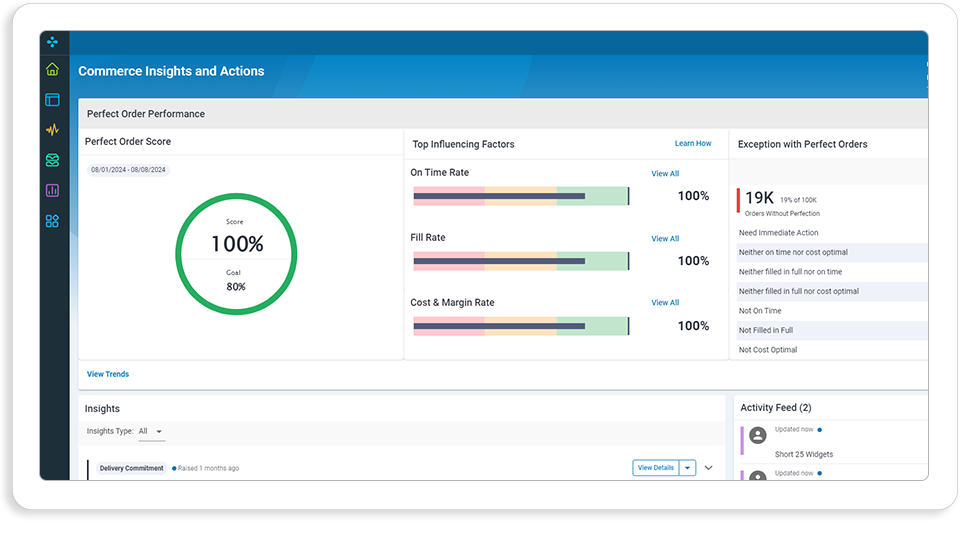The height and width of the screenshot is (540, 960).
Task: Open the widgets grid sidebar icon
Action: point(53,221)
